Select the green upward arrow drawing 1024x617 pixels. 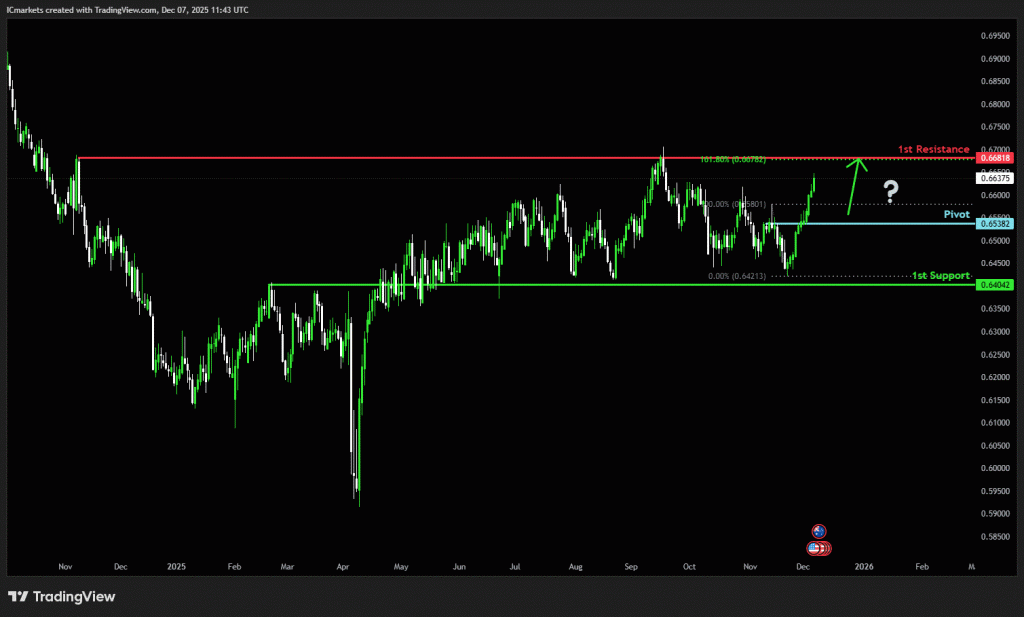click(x=853, y=186)
